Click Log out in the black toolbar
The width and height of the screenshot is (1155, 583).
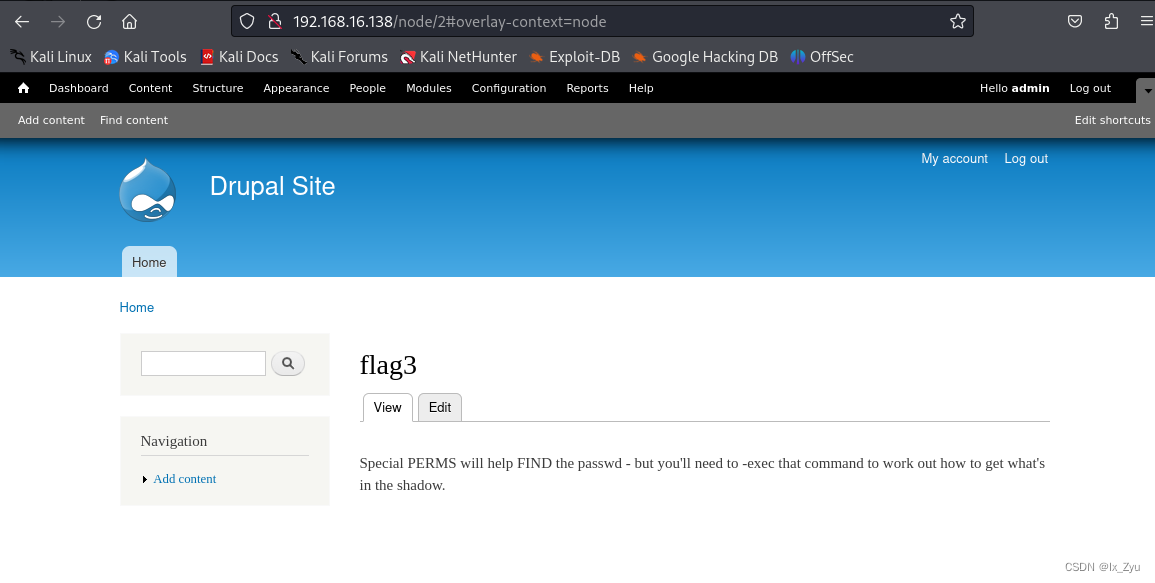click(x=1090, y=88)
